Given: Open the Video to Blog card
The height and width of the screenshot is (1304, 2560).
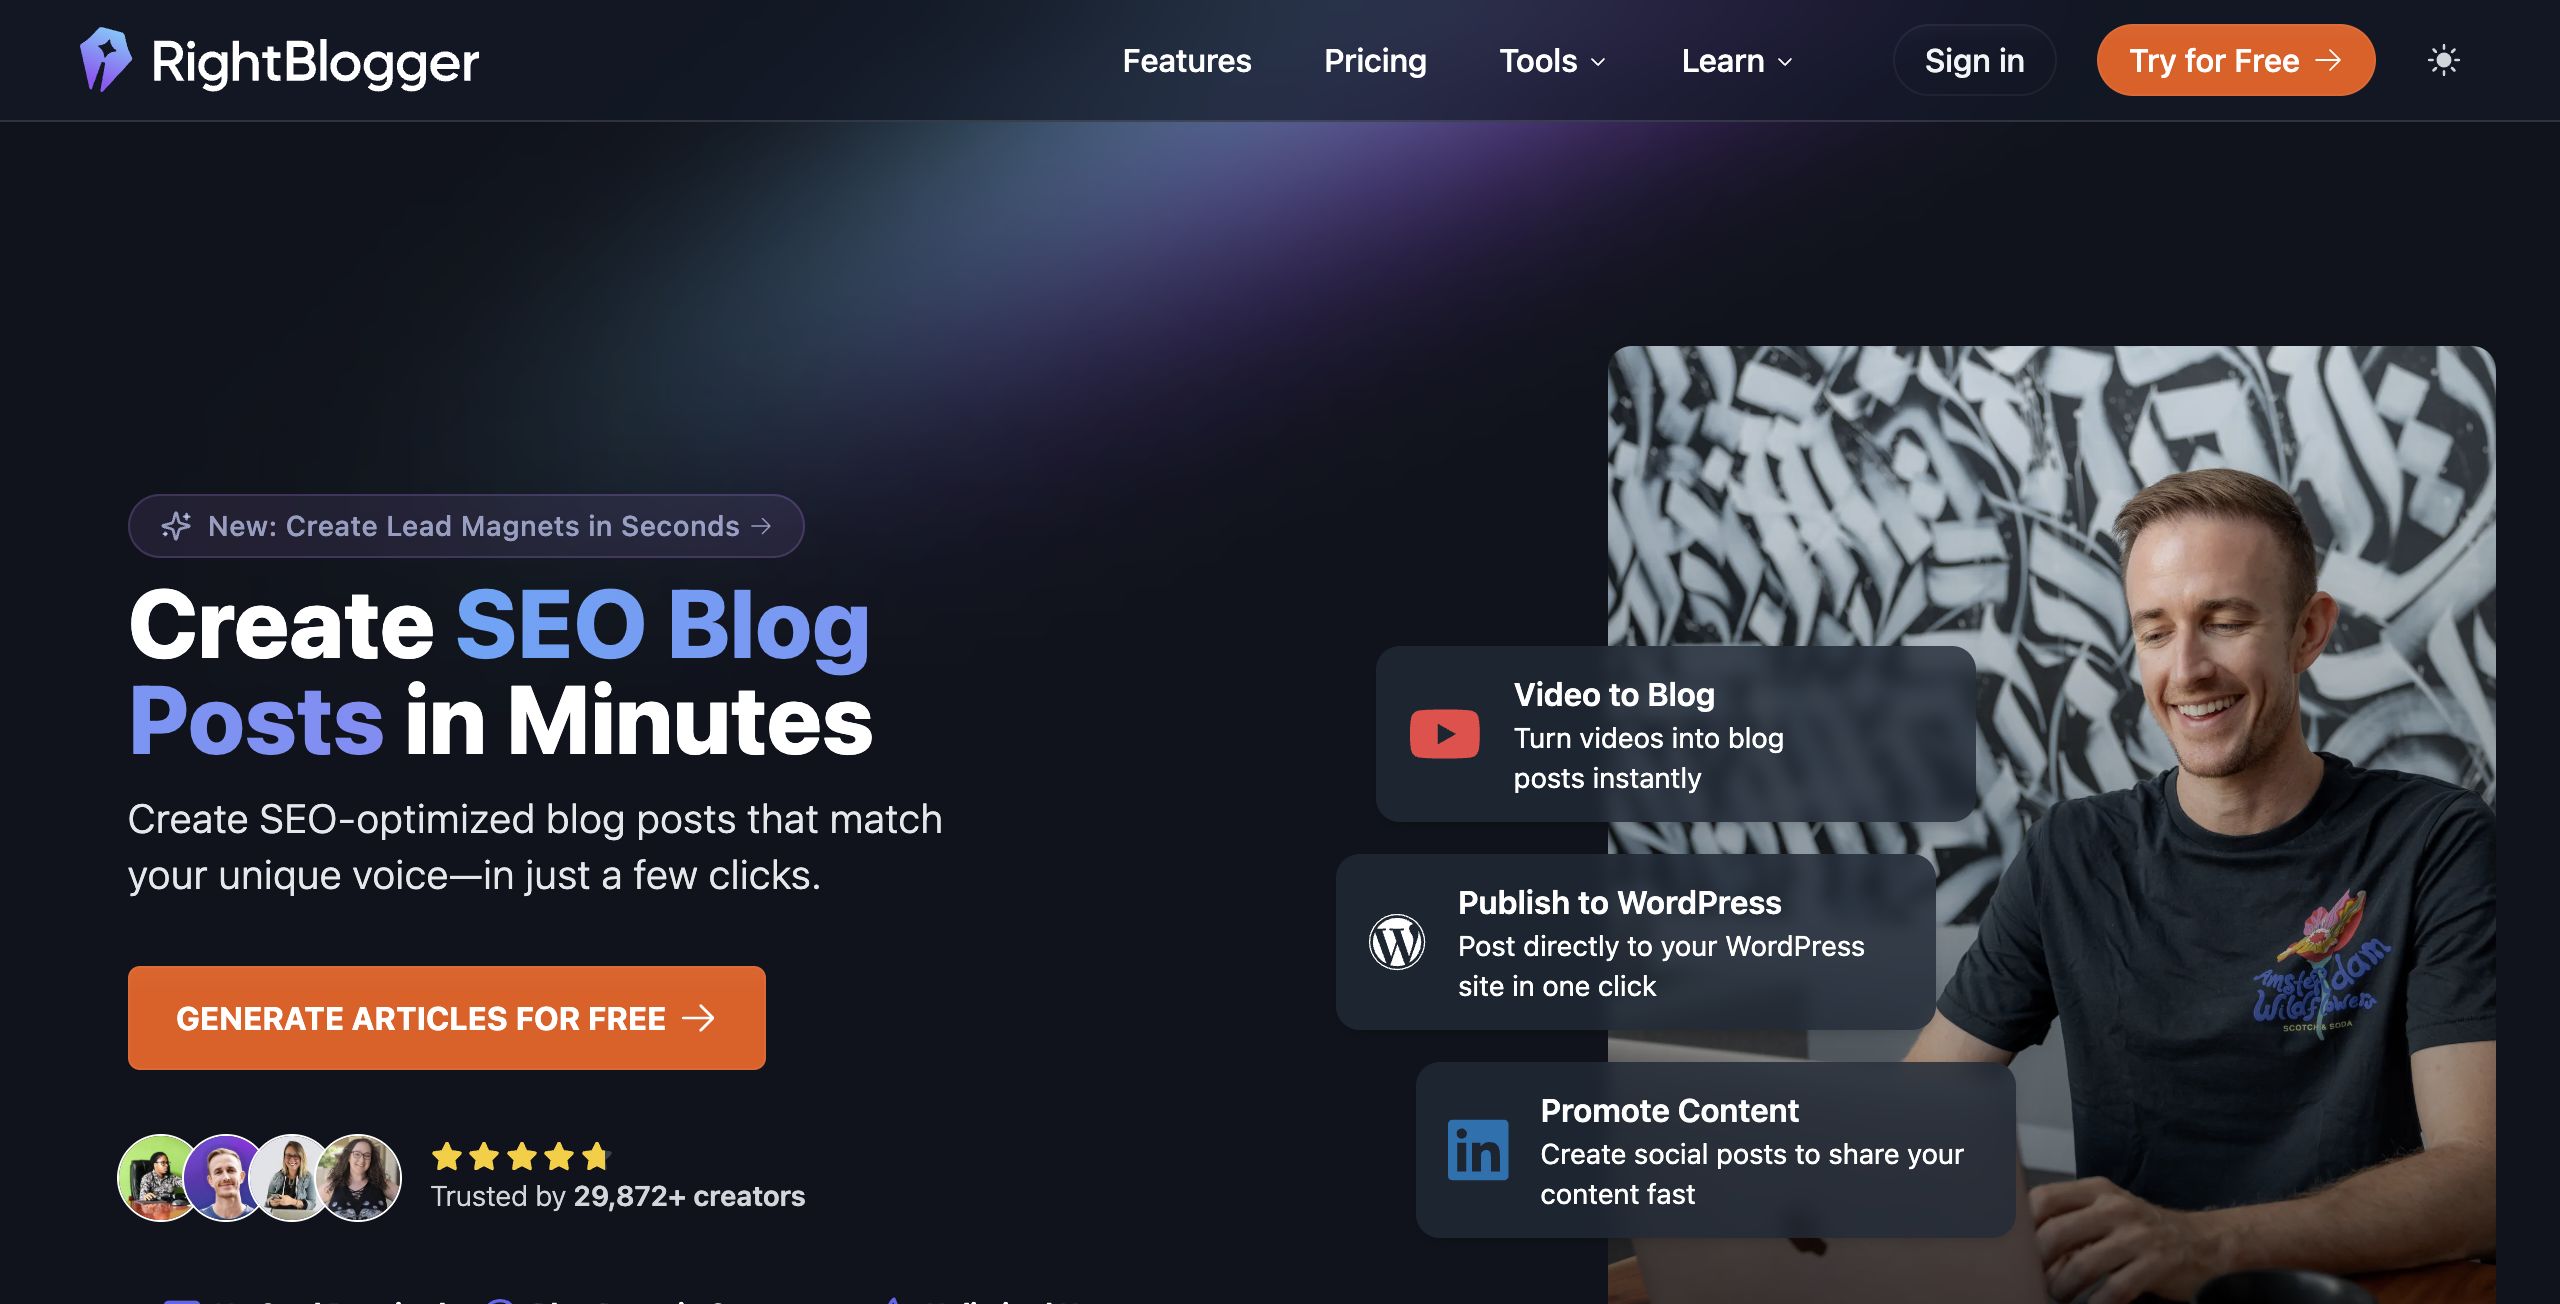Looking at the screenshot, I should point(1675,734).
